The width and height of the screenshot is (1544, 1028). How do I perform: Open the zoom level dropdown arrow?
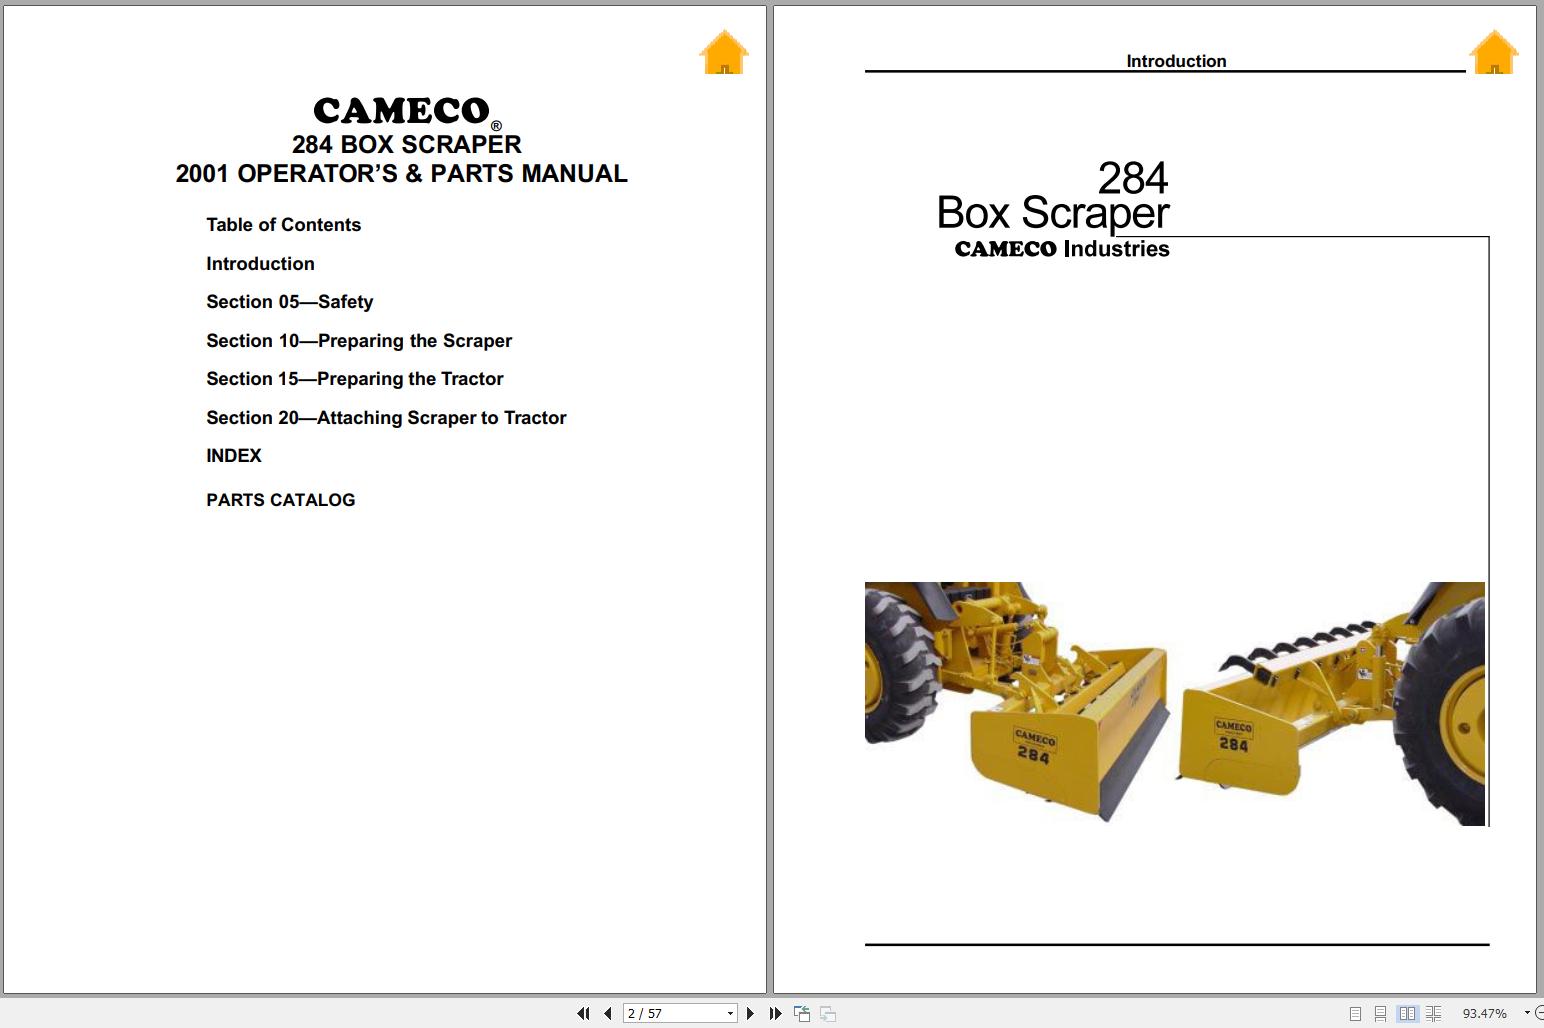(x=1527, y=1013)
